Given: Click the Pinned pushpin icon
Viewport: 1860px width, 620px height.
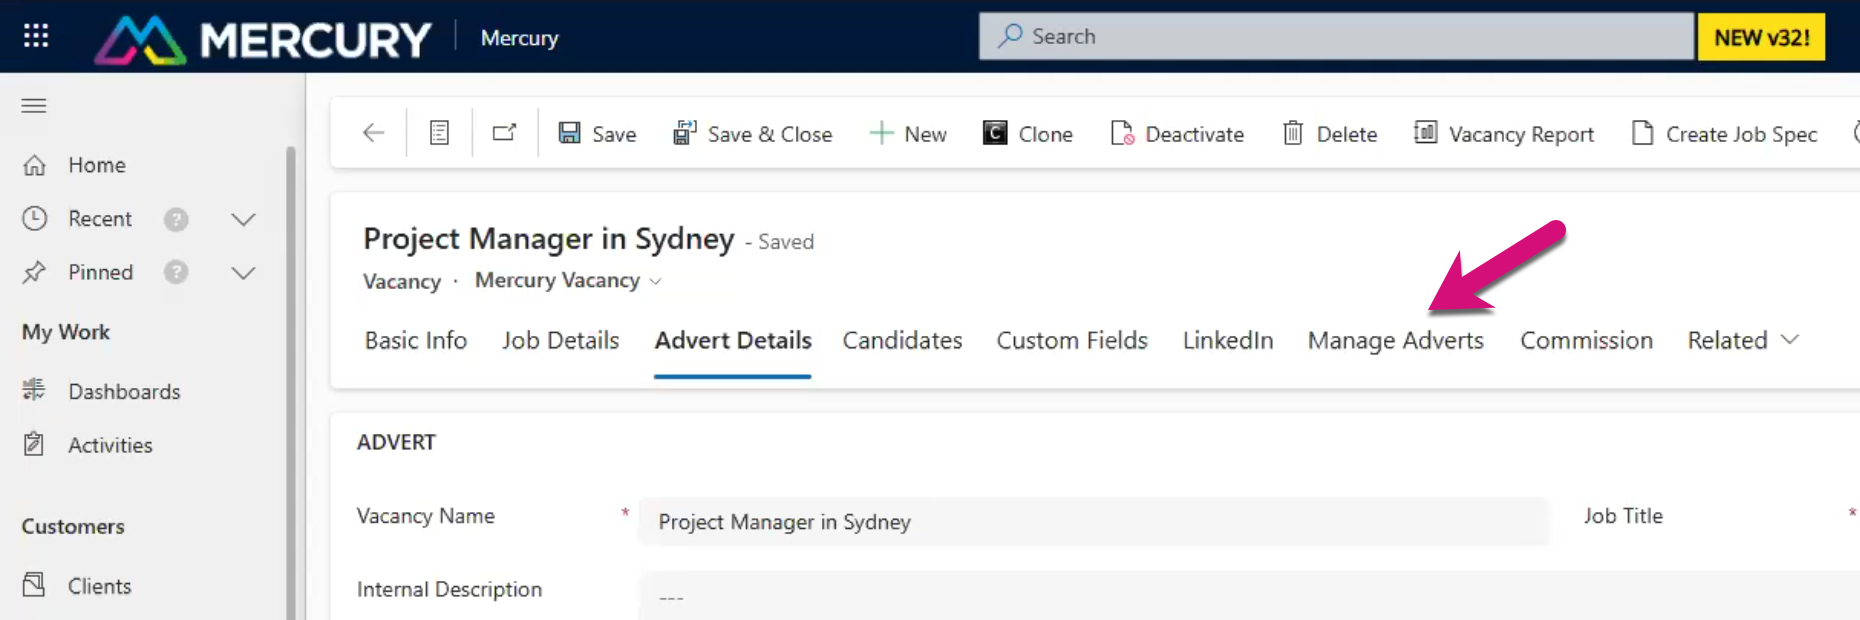Looking at the screenshot, I should click(x=35, y=272).
